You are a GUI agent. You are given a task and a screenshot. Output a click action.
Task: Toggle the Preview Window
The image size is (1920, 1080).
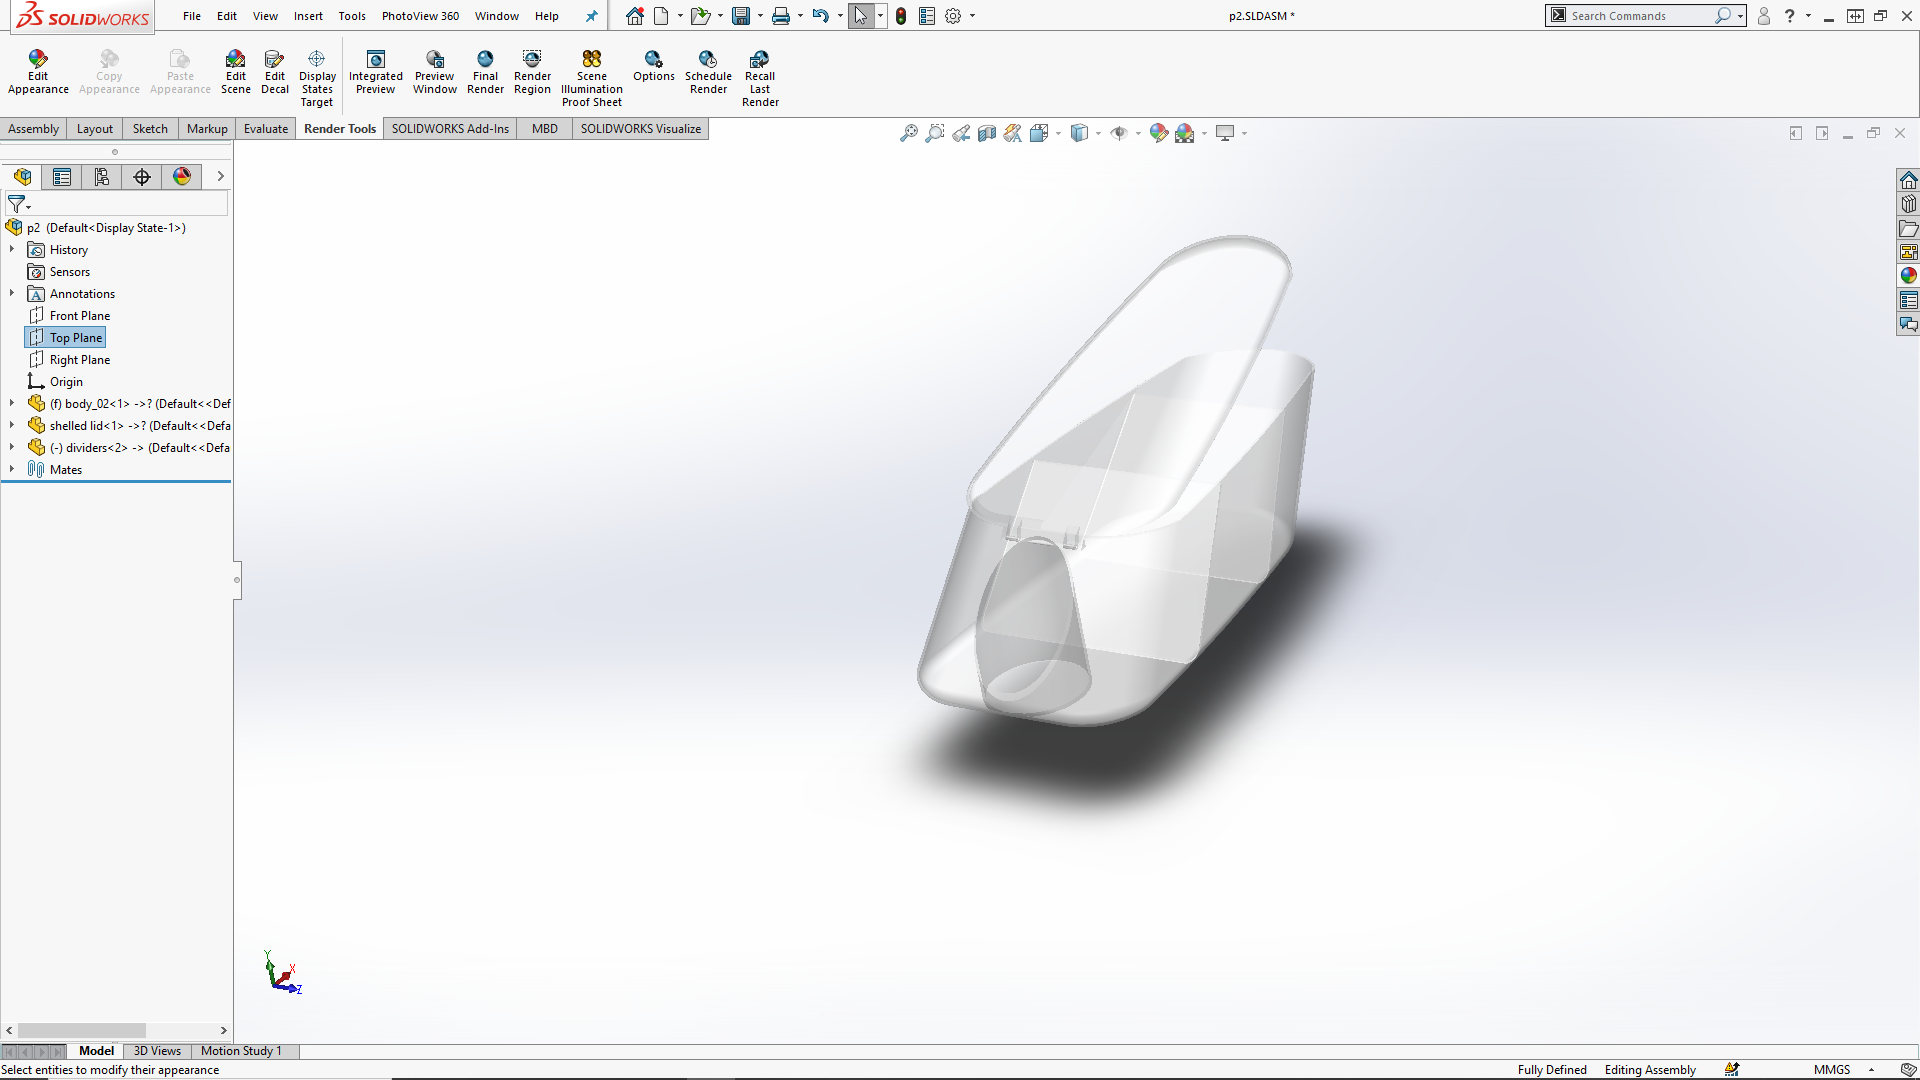pos(434,72)
